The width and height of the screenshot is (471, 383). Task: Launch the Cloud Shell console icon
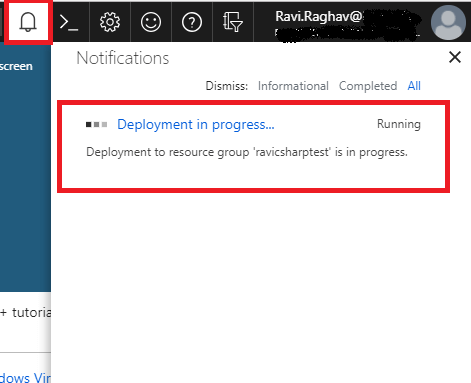(69, 22)
